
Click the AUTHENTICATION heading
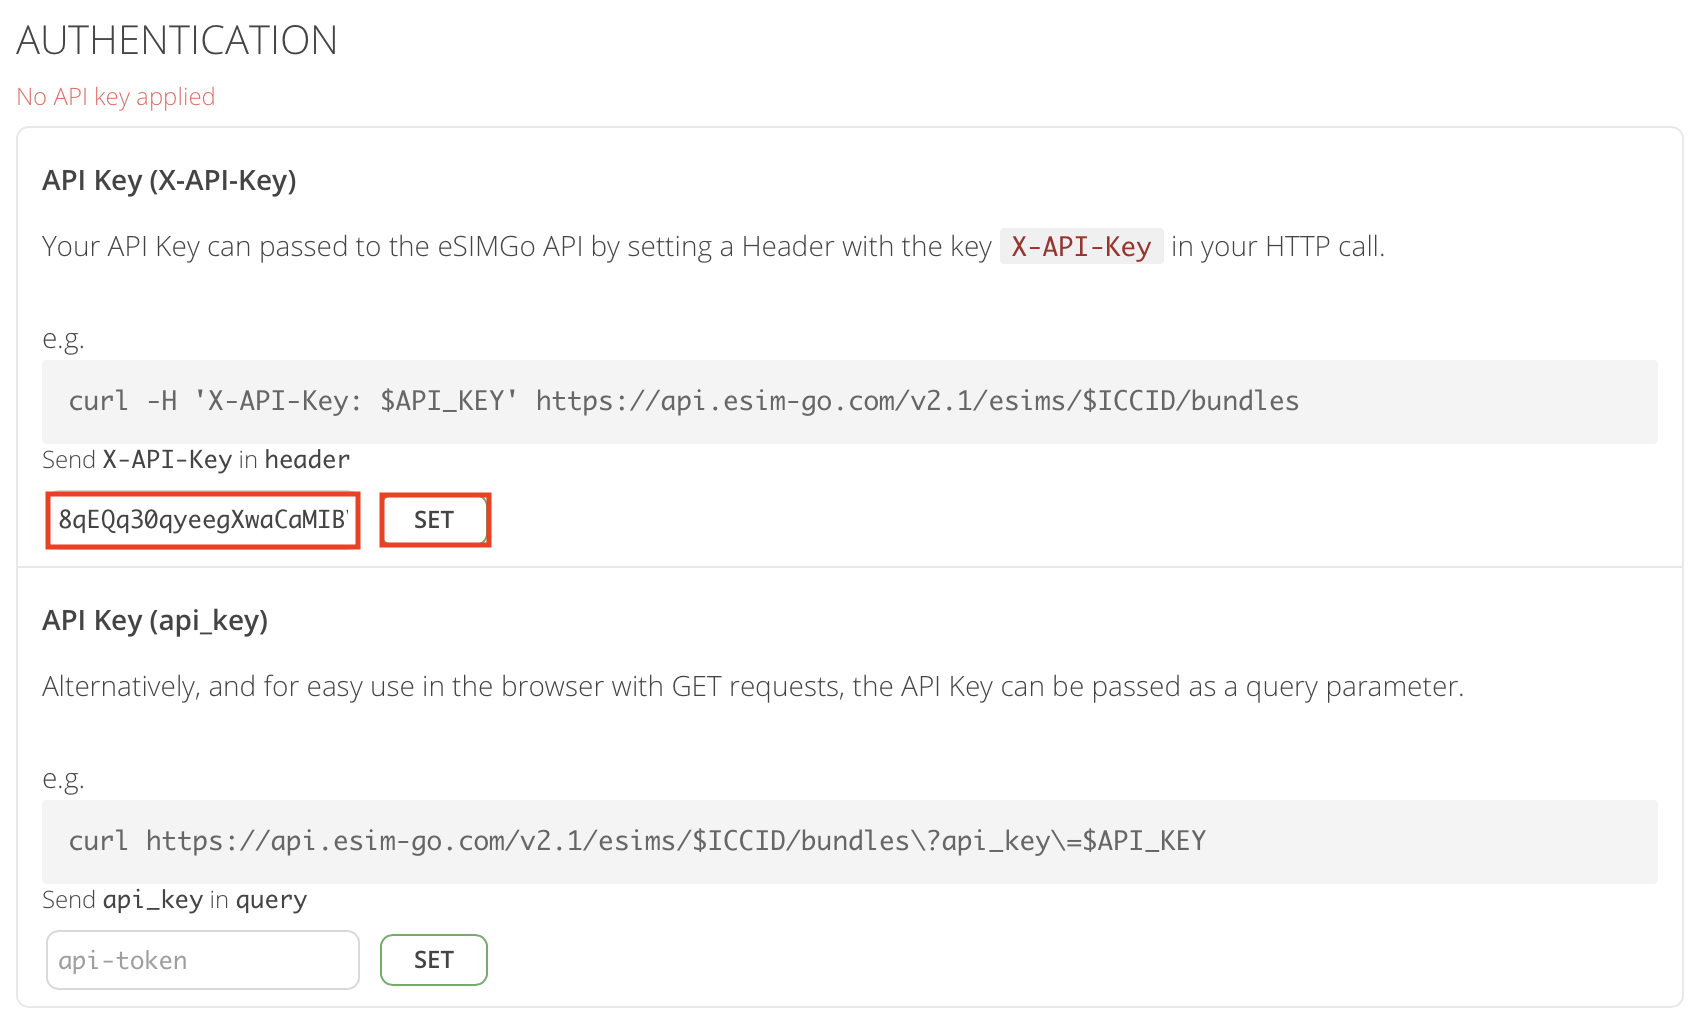[x=177, y=41]
